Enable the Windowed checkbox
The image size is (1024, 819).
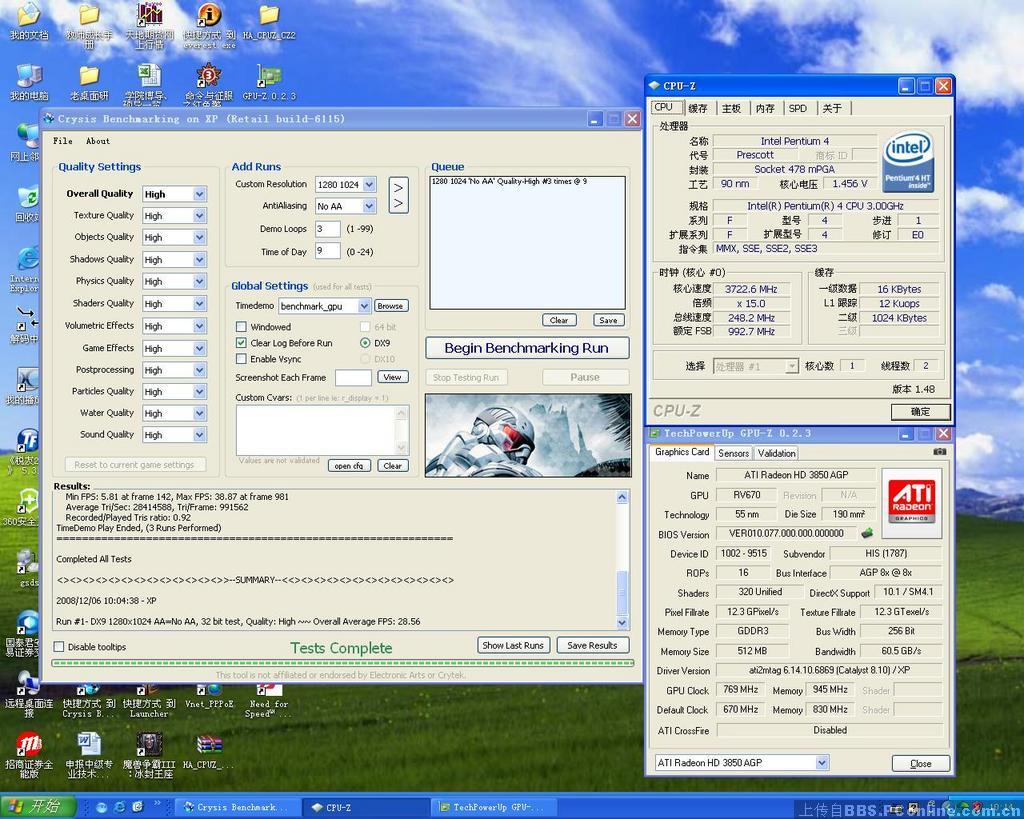click(x=241, y=327)
